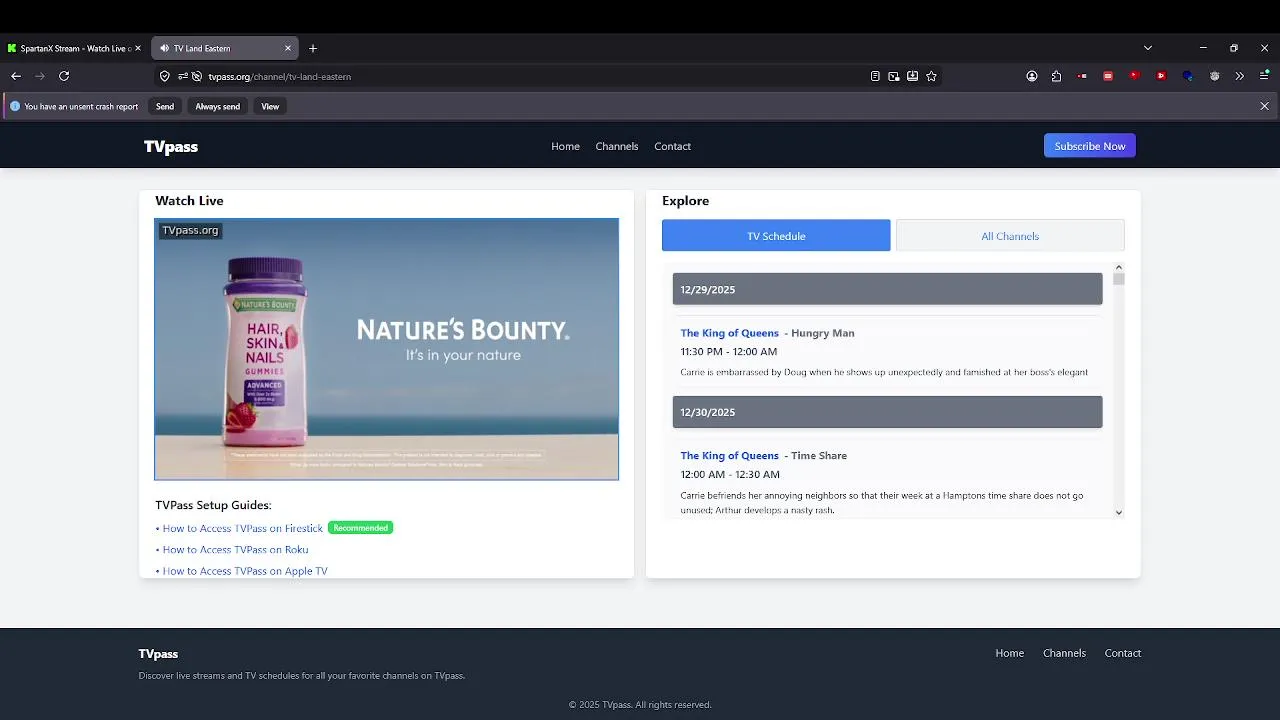The image size is (1280, 720).
Task: Send the unsent crash report
Action: pos(165,106)
